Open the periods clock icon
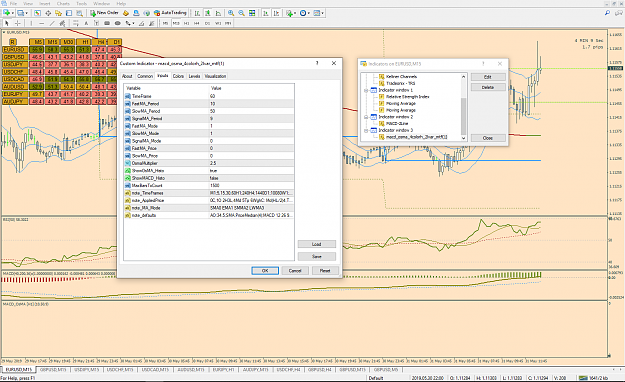Screen dimensions: 625x382 tap(303, 13)
